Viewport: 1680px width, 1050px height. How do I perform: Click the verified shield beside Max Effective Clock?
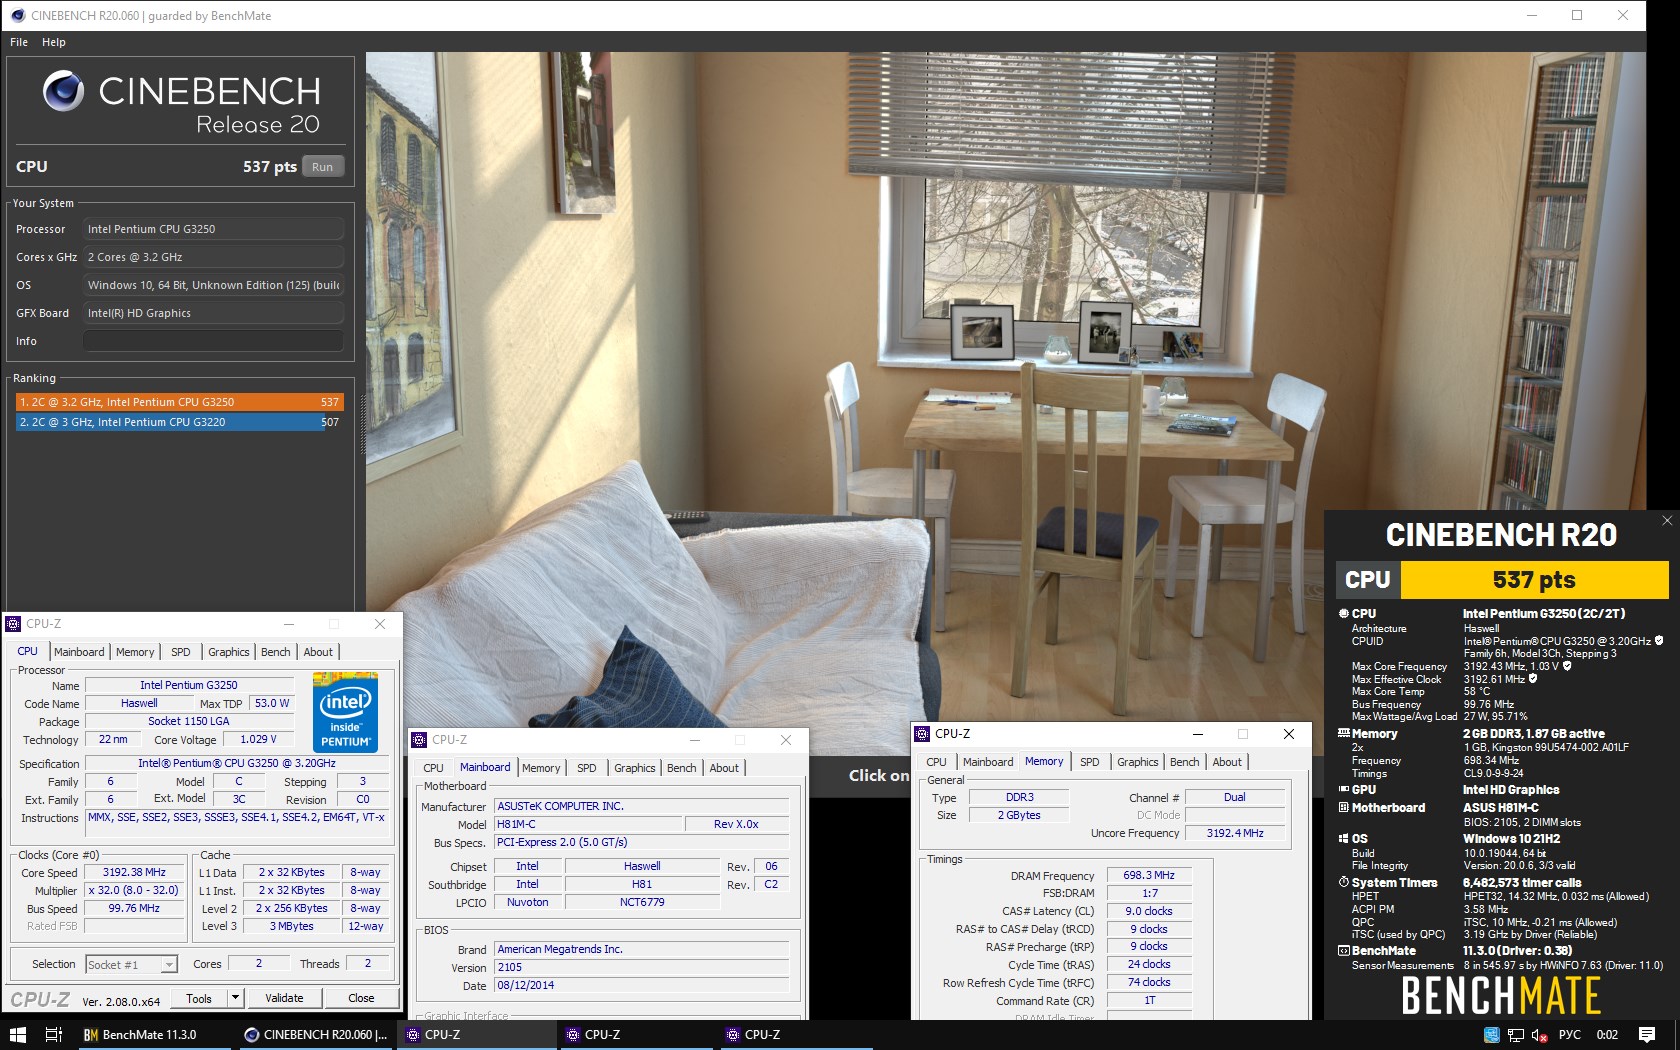coord(1532,679)
